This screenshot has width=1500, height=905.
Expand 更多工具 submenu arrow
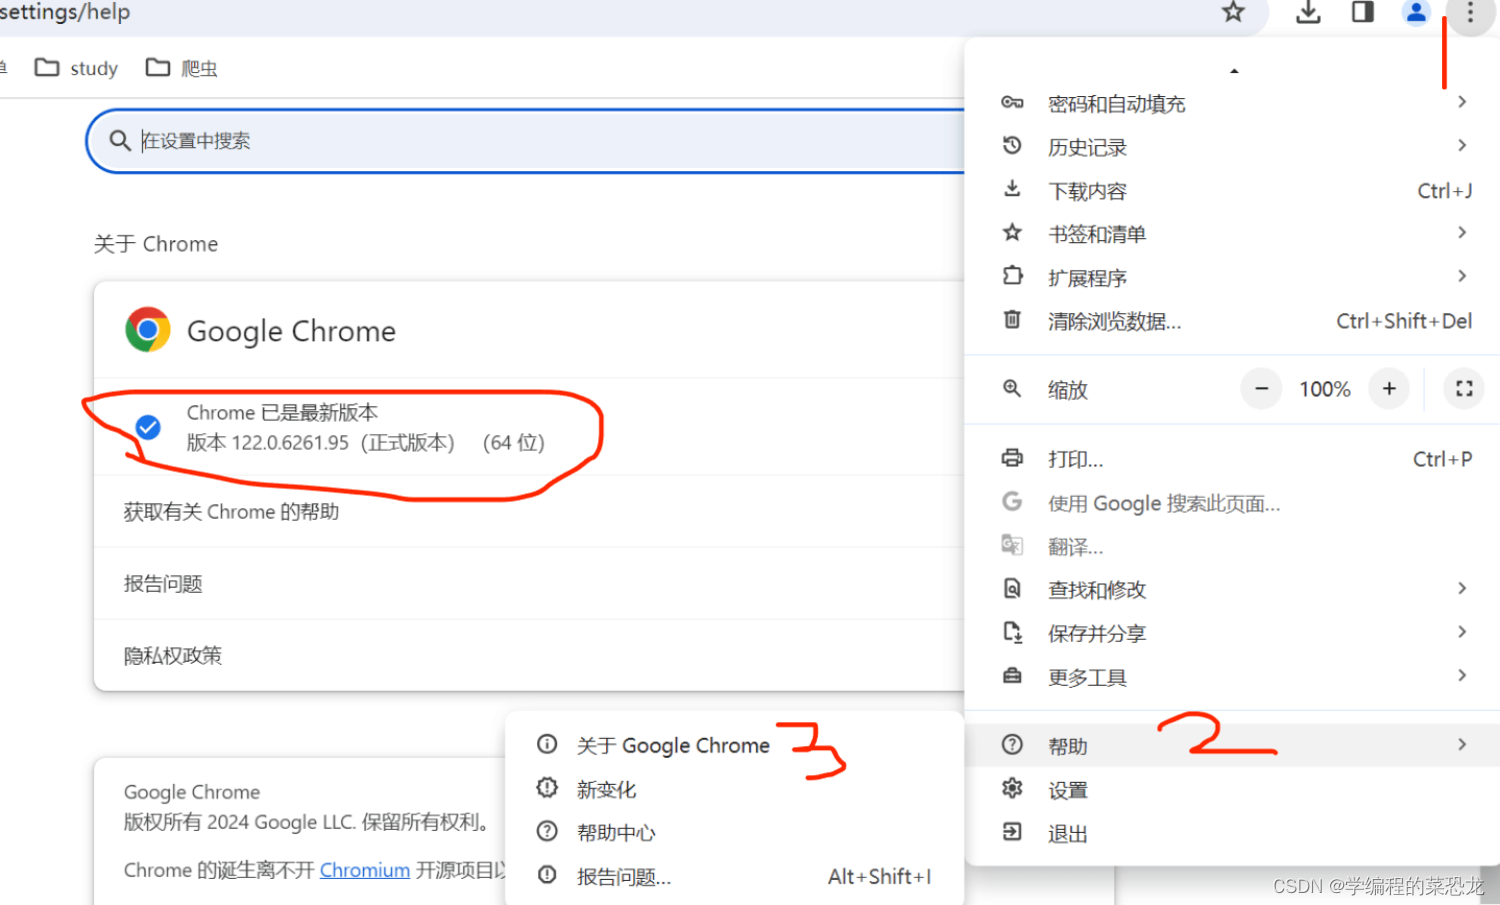1462,676
